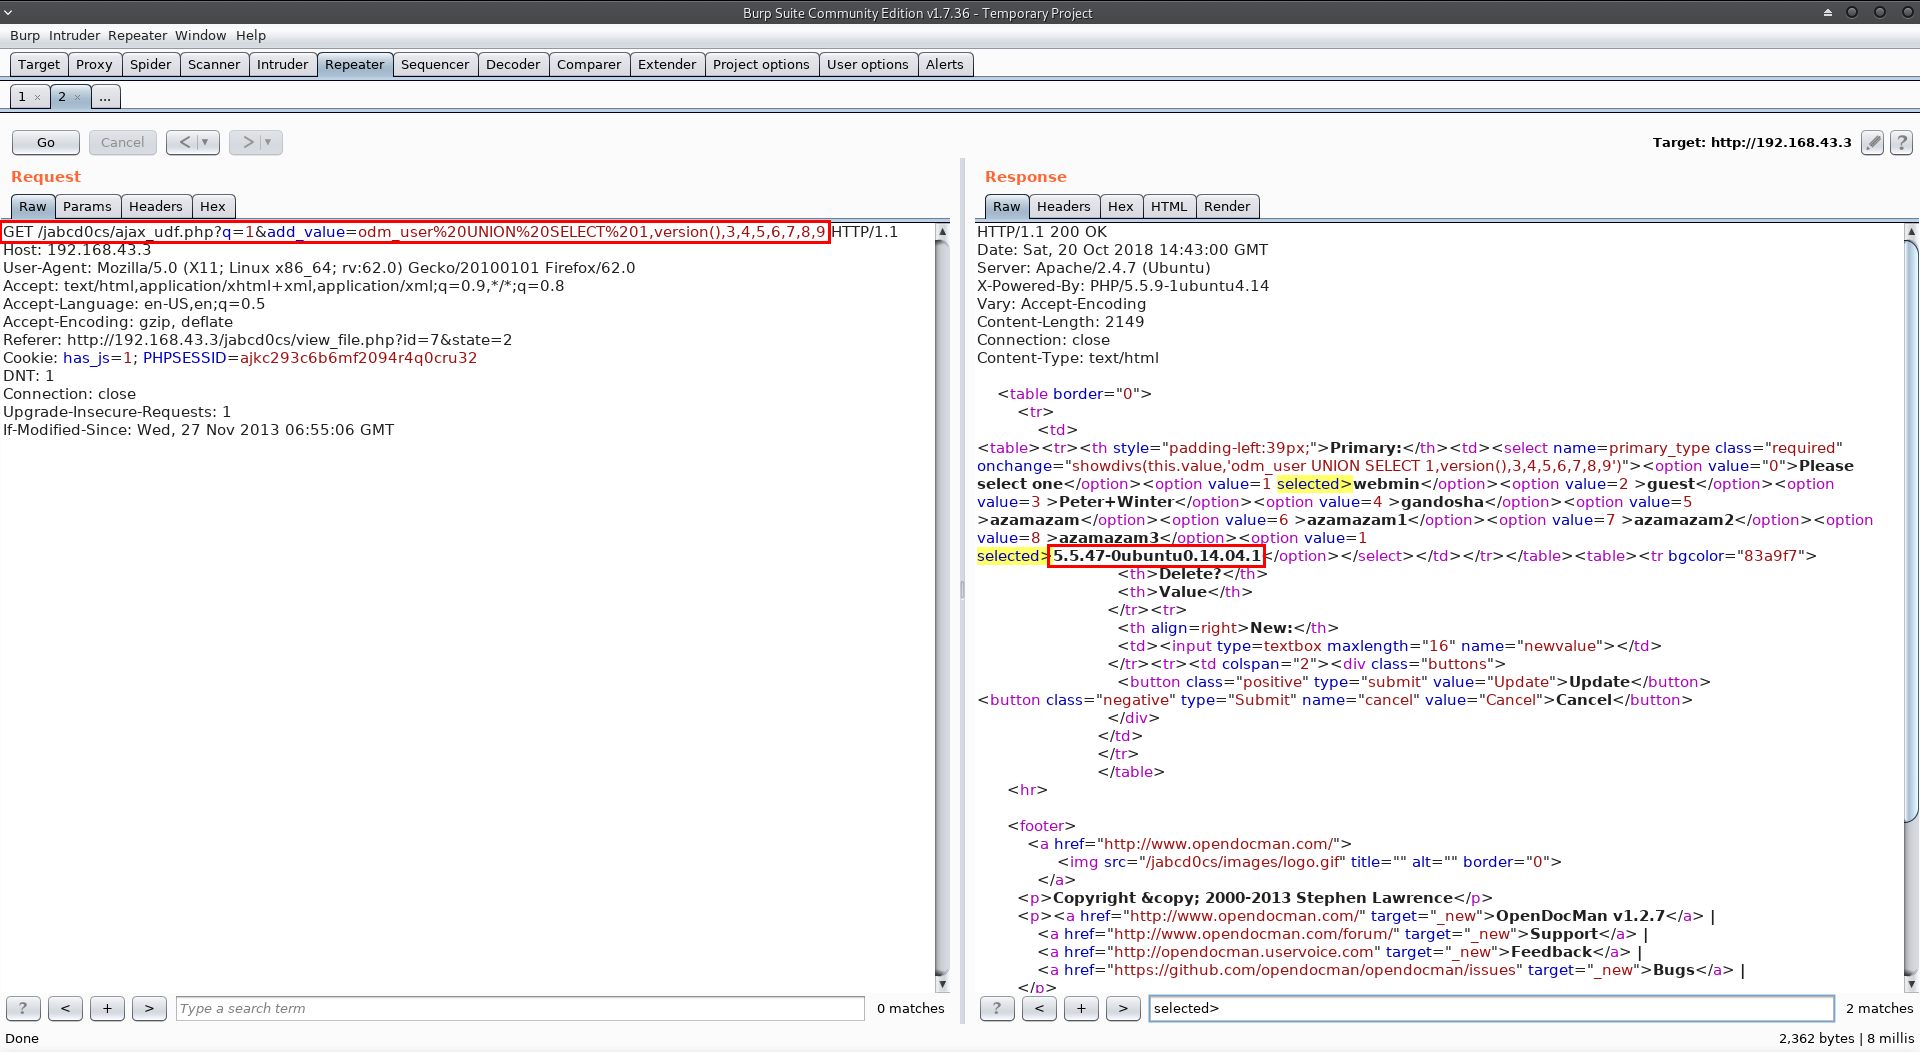Go to previous match in request search
The height and width of the screenshot is (1052, 1920).
(x=65, y=1008)
